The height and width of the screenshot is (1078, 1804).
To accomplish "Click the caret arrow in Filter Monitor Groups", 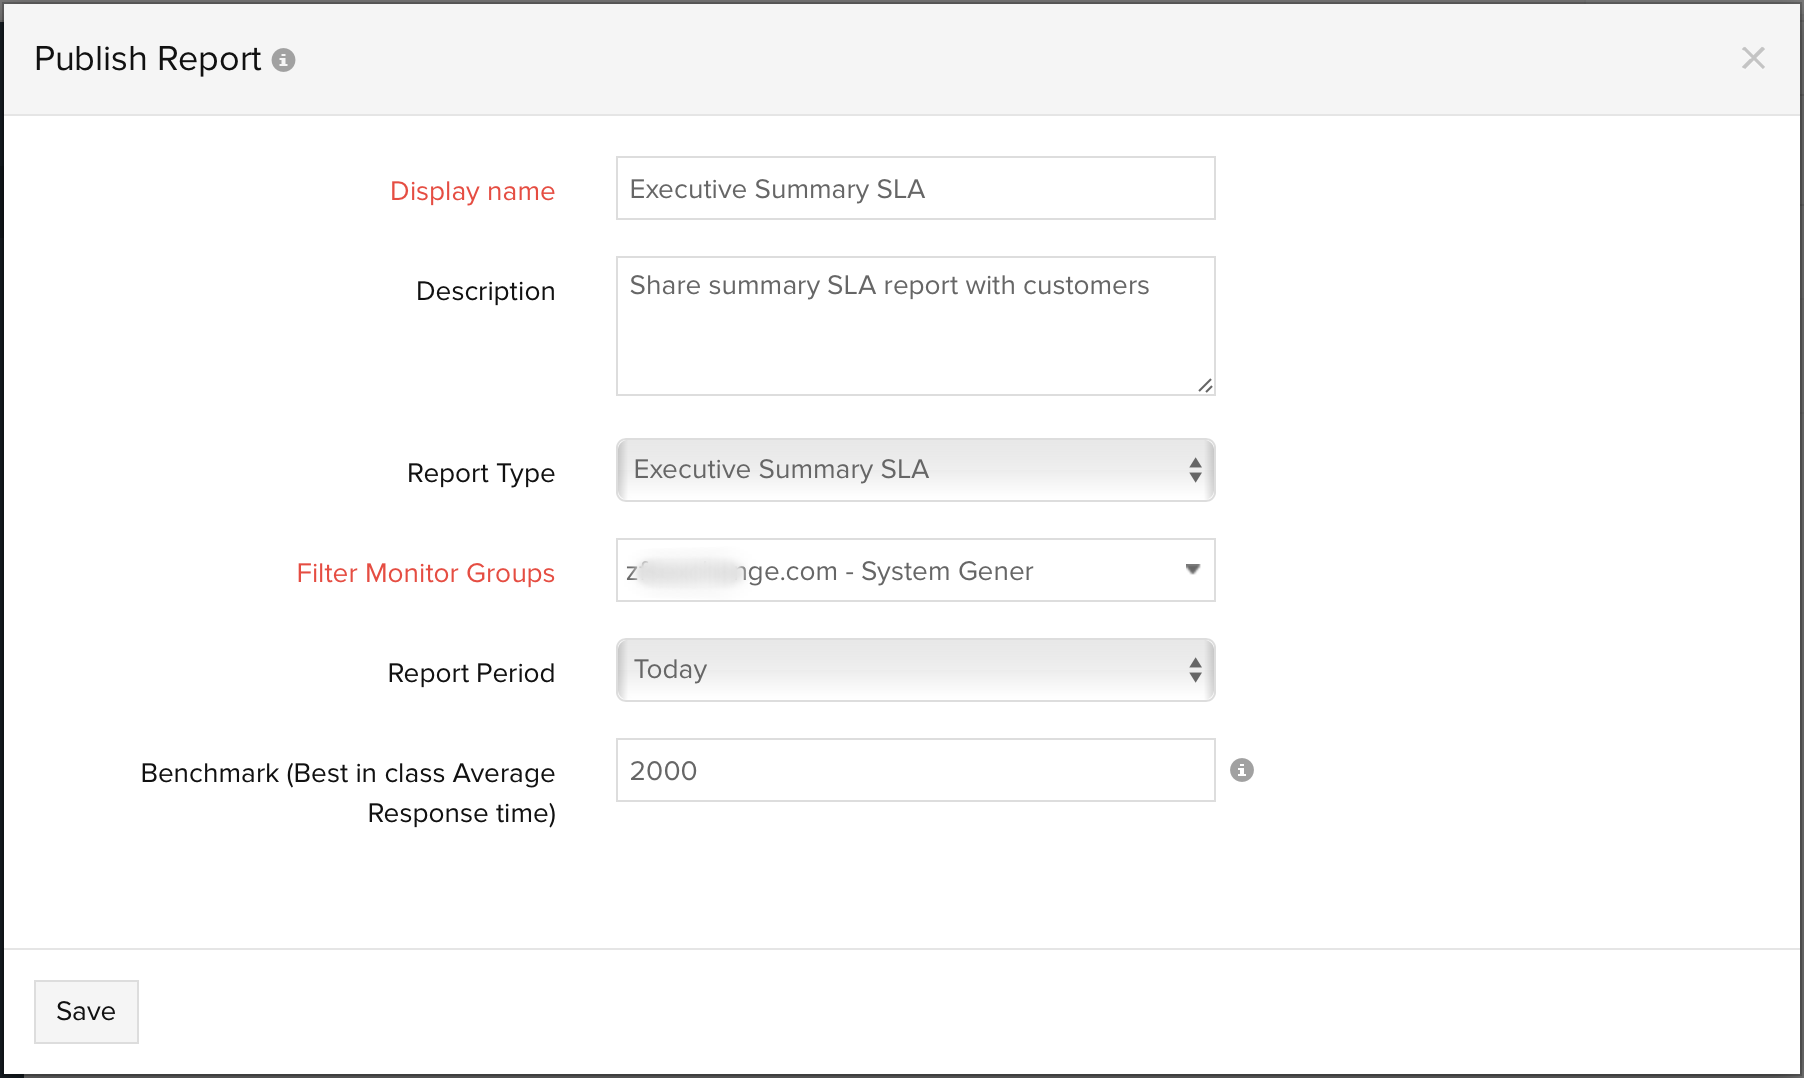I will click(x=1192, y=570).
